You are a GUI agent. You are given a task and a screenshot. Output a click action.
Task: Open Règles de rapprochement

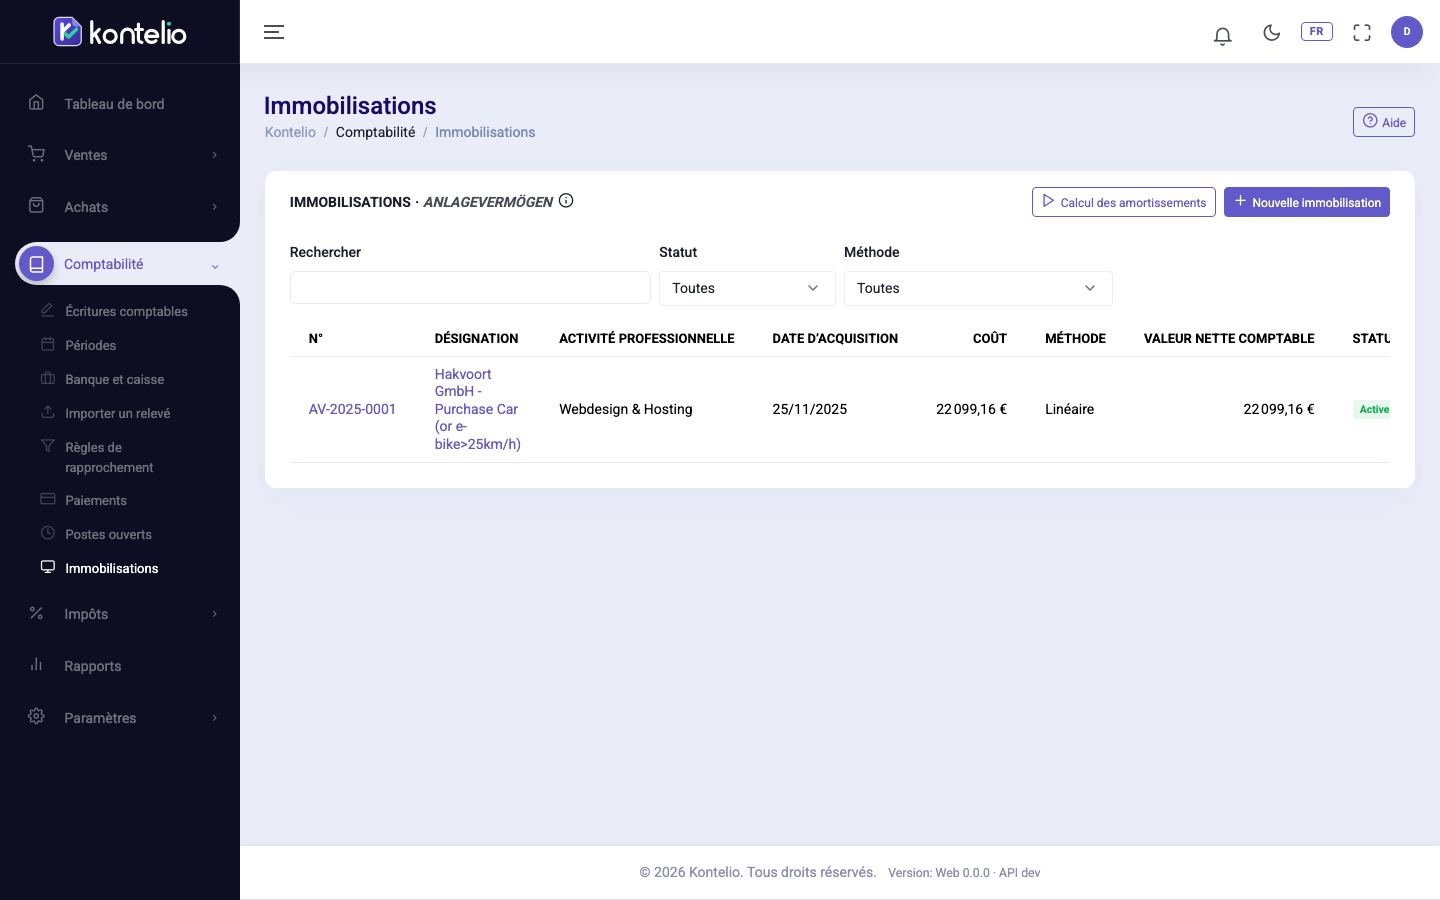(x=109, y=457)
